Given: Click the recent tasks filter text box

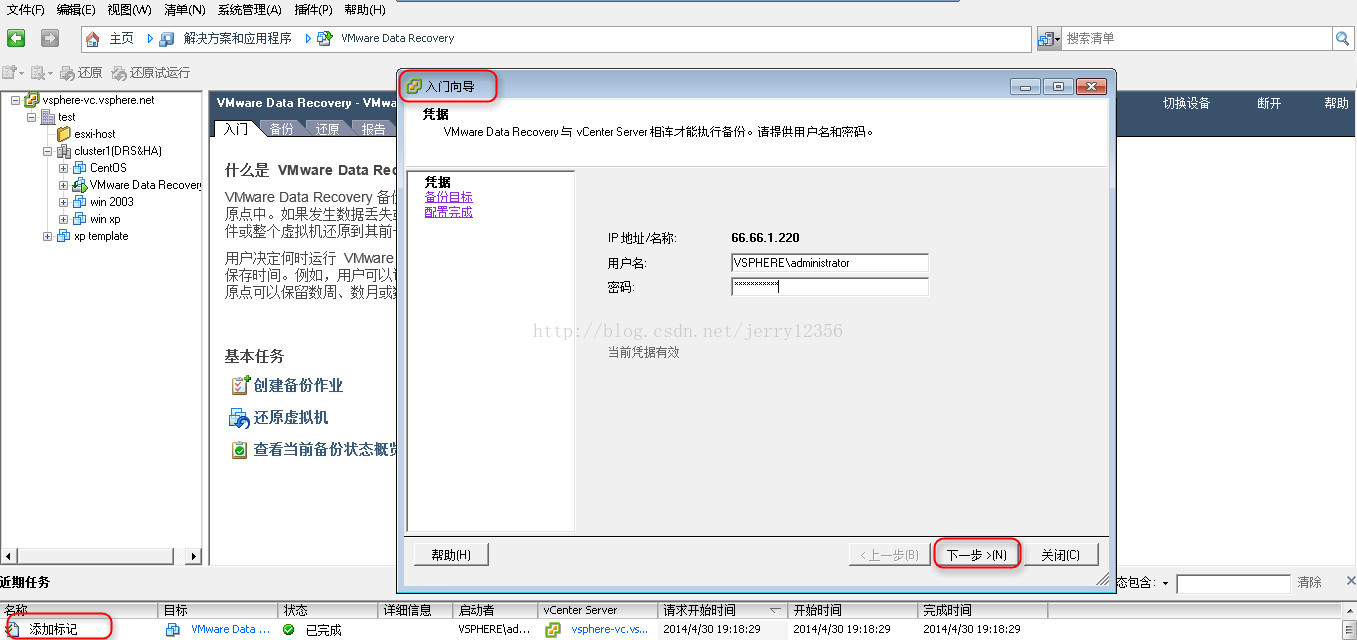Looking at the screenshot, I should pyautogui.click(x=1233, y=583).
